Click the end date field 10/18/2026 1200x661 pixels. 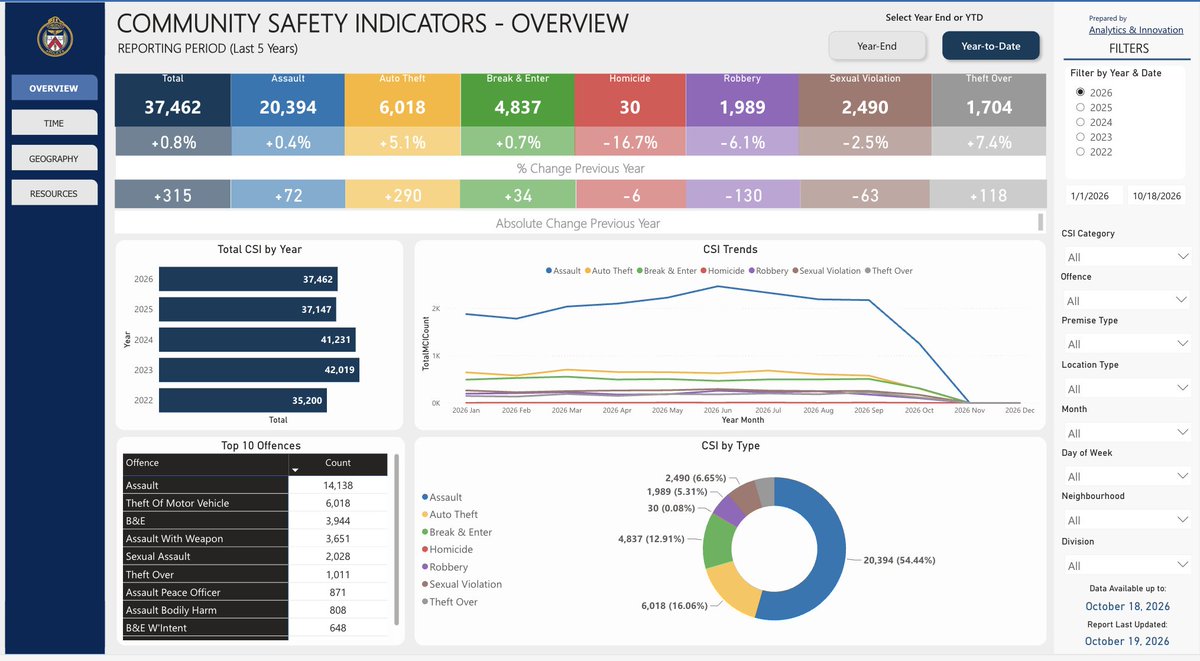point(1157,196)
